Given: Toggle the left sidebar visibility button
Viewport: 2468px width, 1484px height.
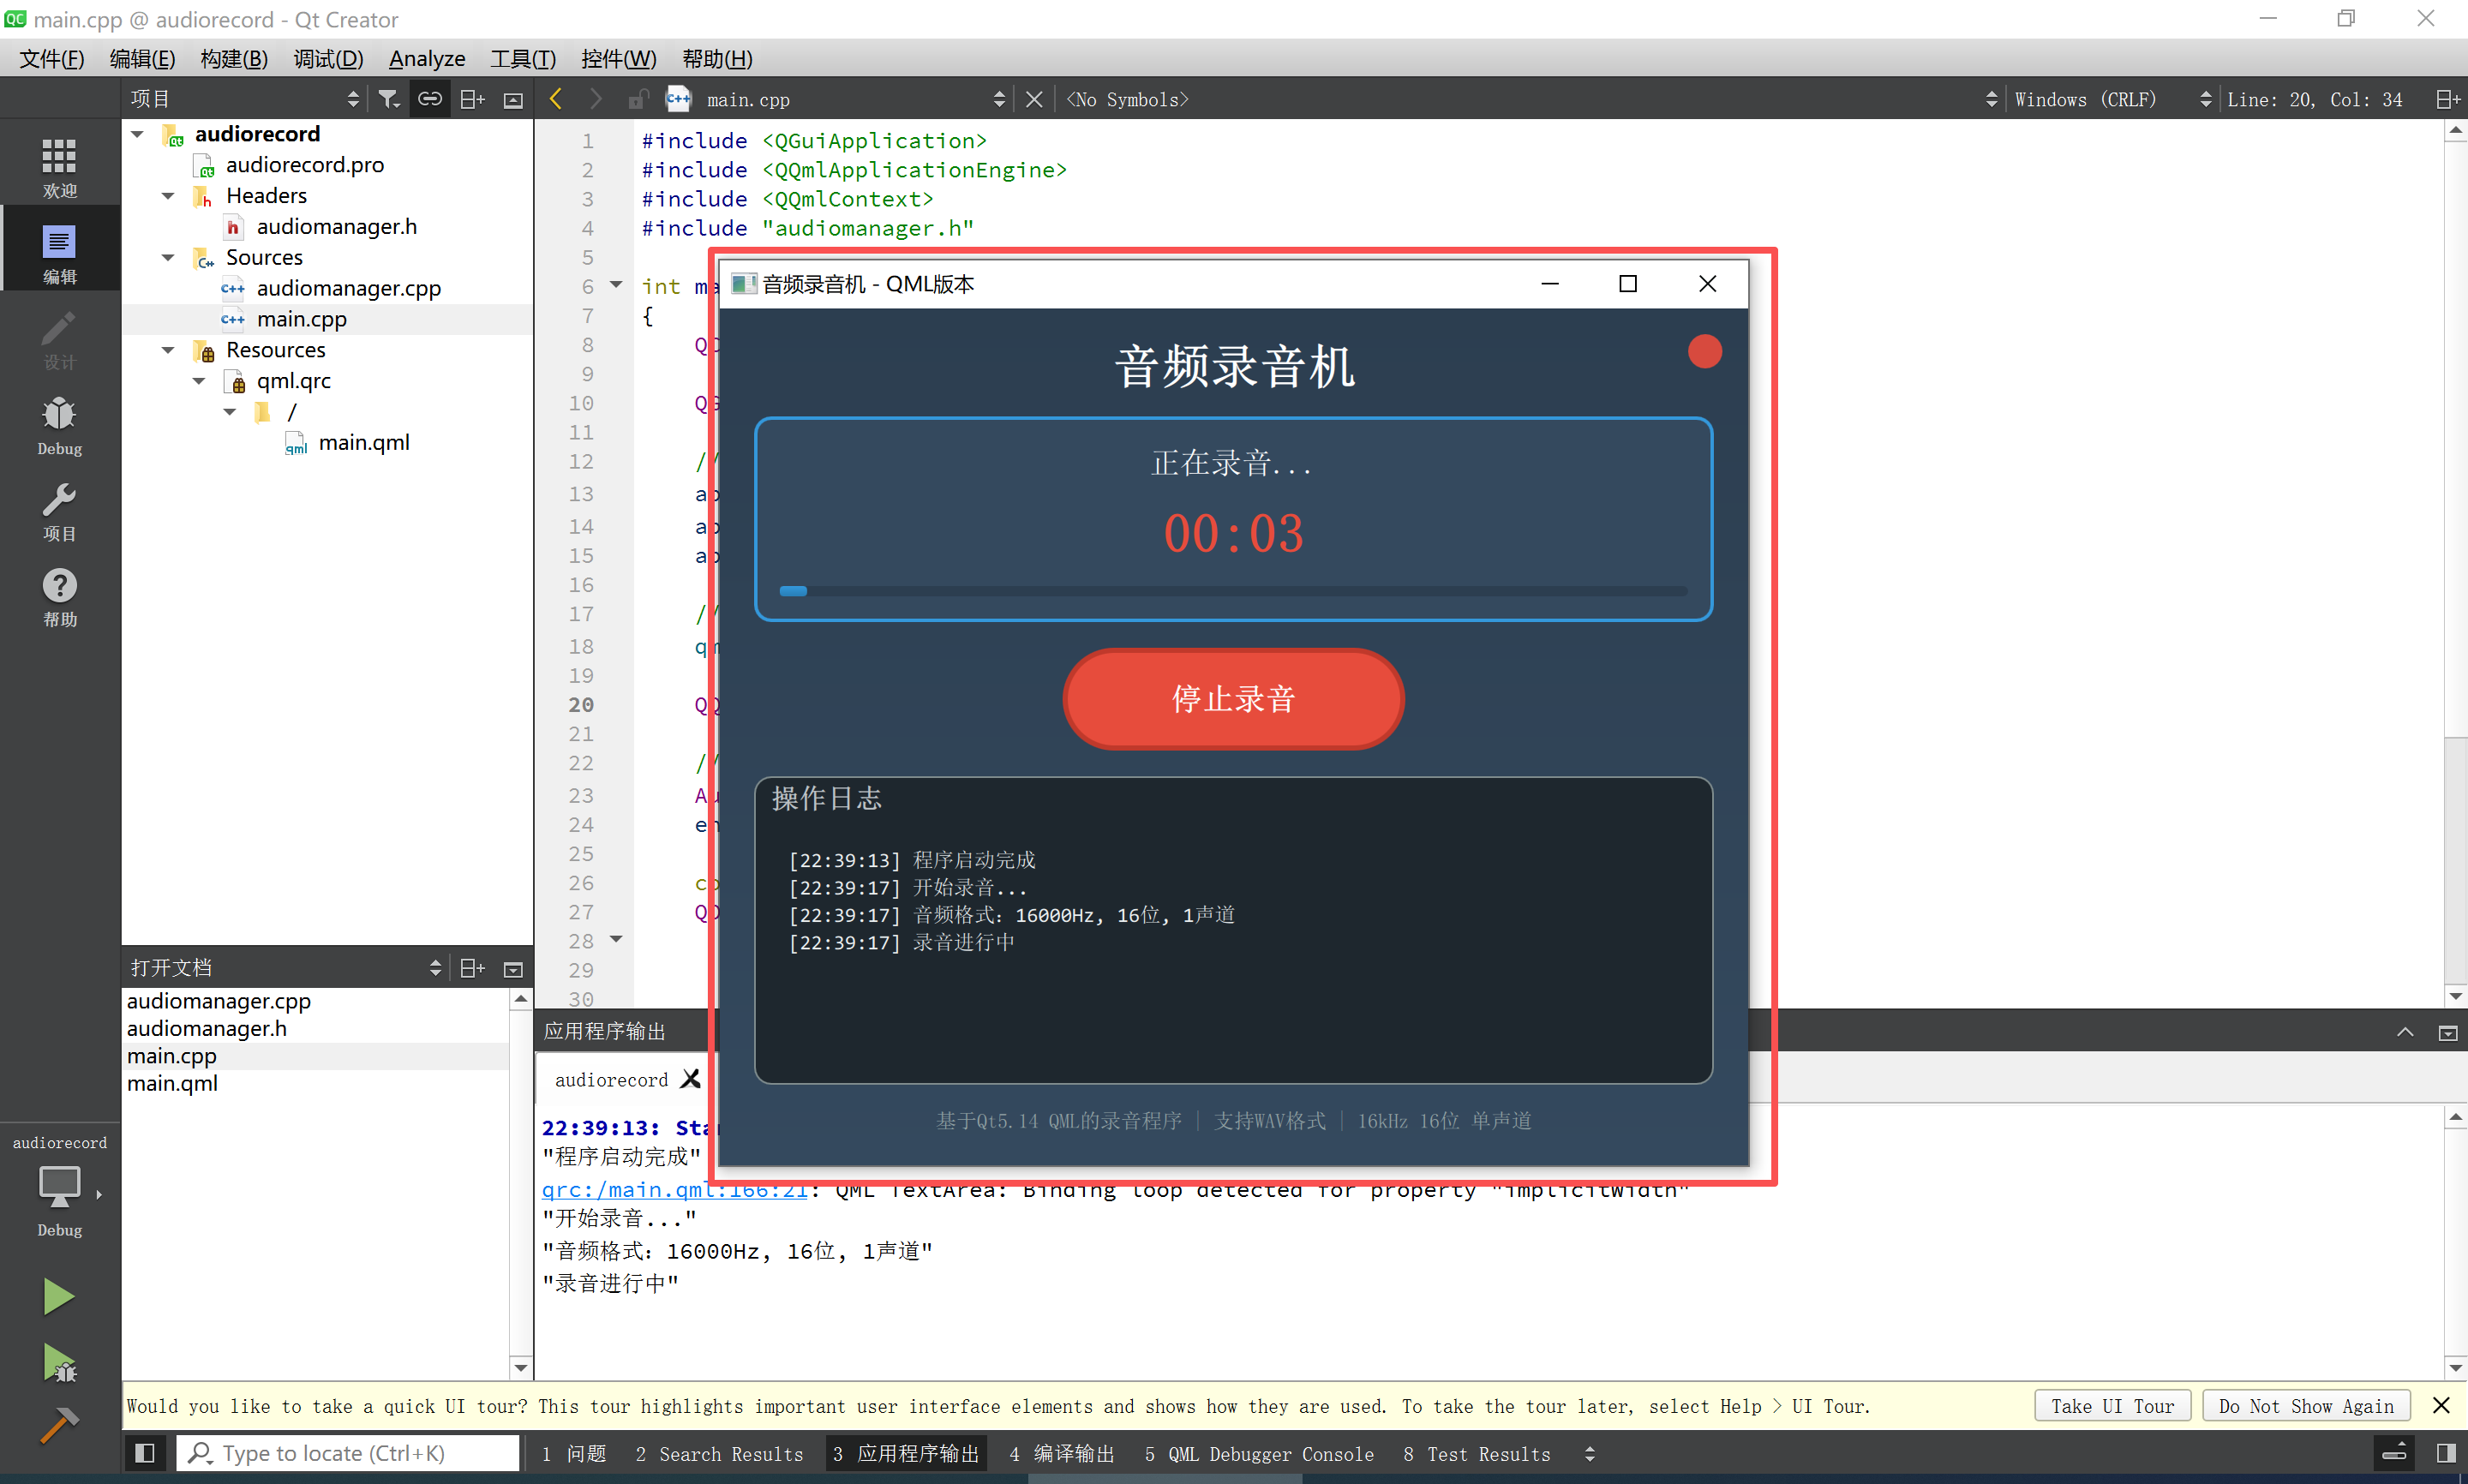Looking at the screenshot, I should pos(145,1453).
